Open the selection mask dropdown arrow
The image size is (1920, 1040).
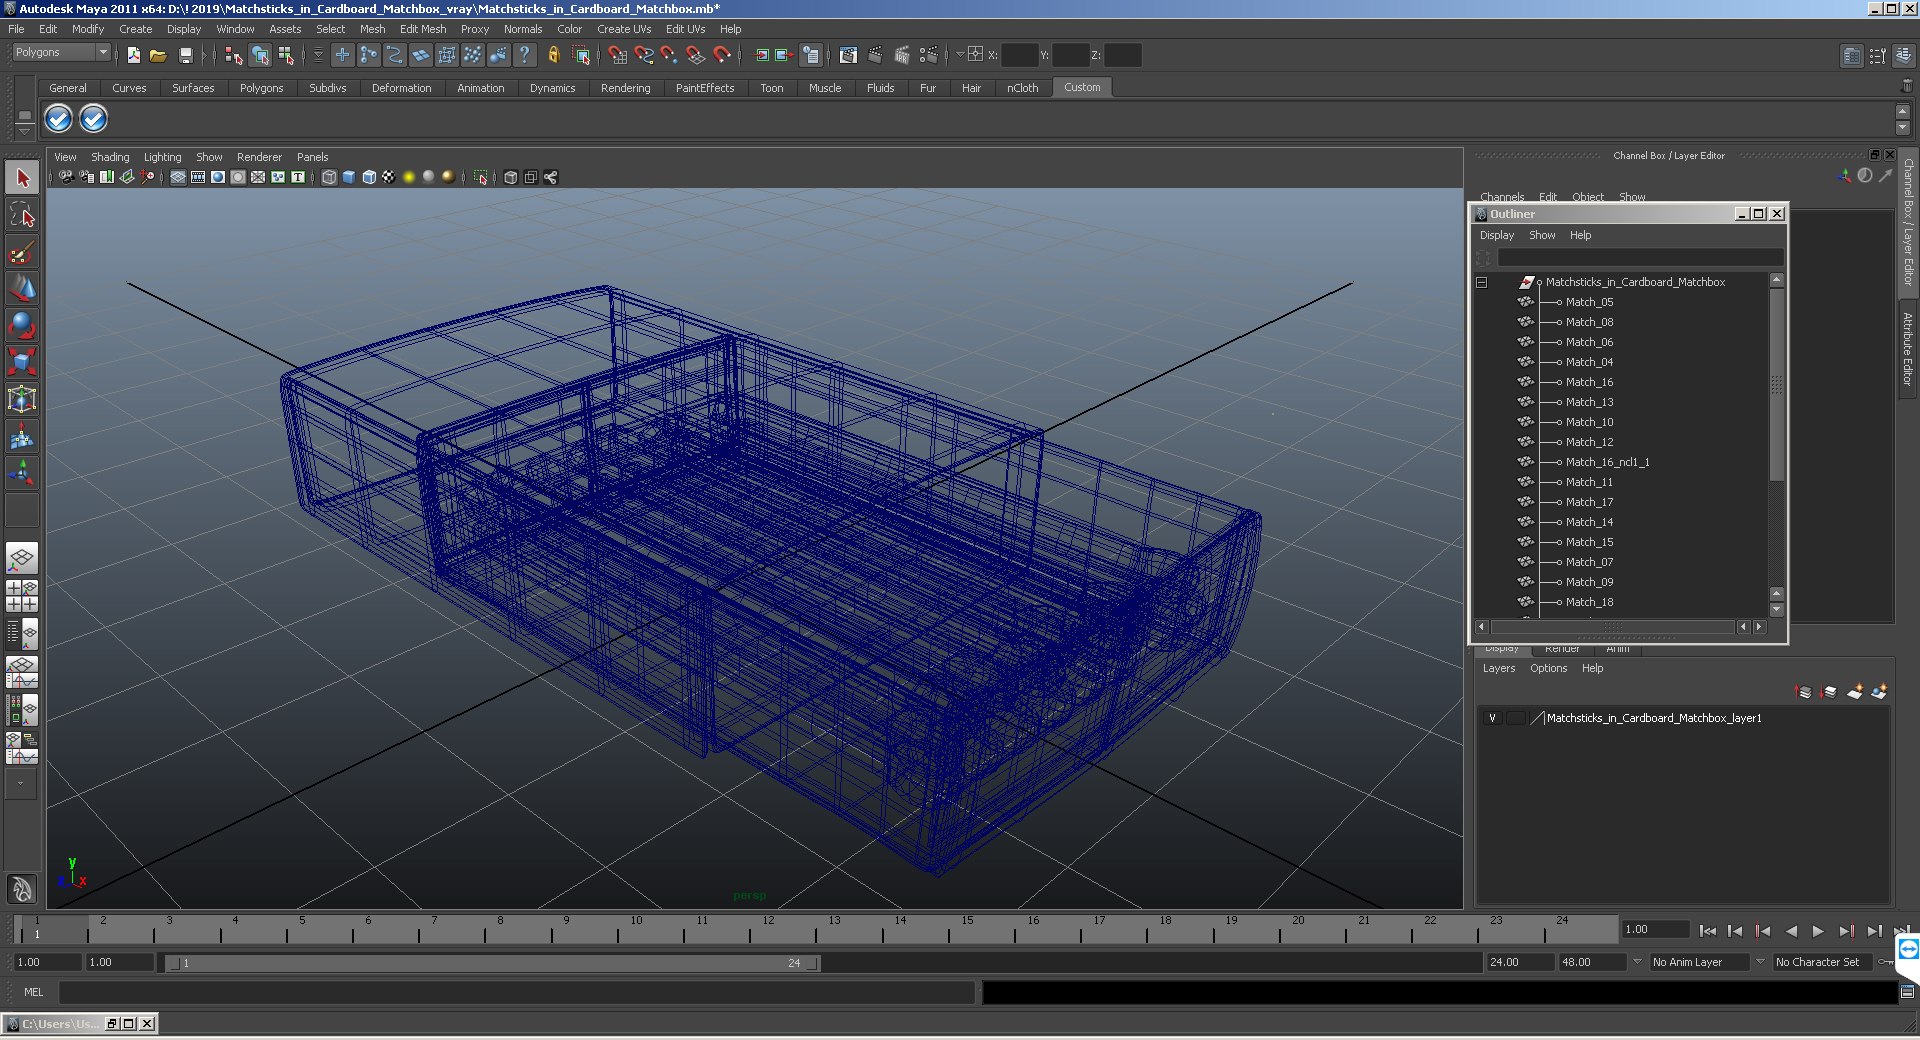[318, 55]
